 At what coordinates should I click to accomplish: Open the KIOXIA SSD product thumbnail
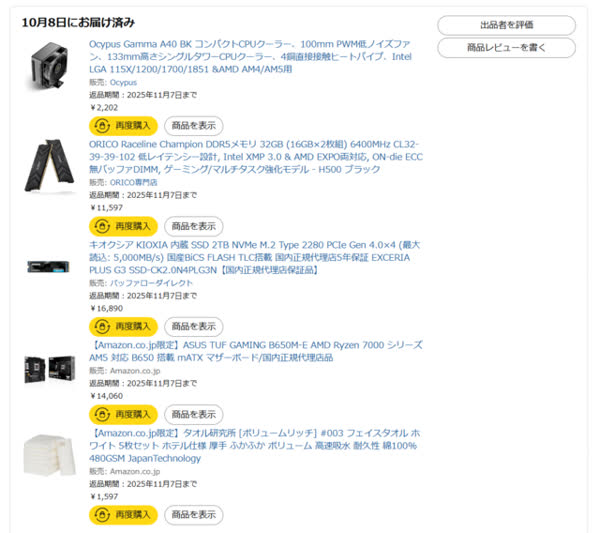[x=49, y=266]
